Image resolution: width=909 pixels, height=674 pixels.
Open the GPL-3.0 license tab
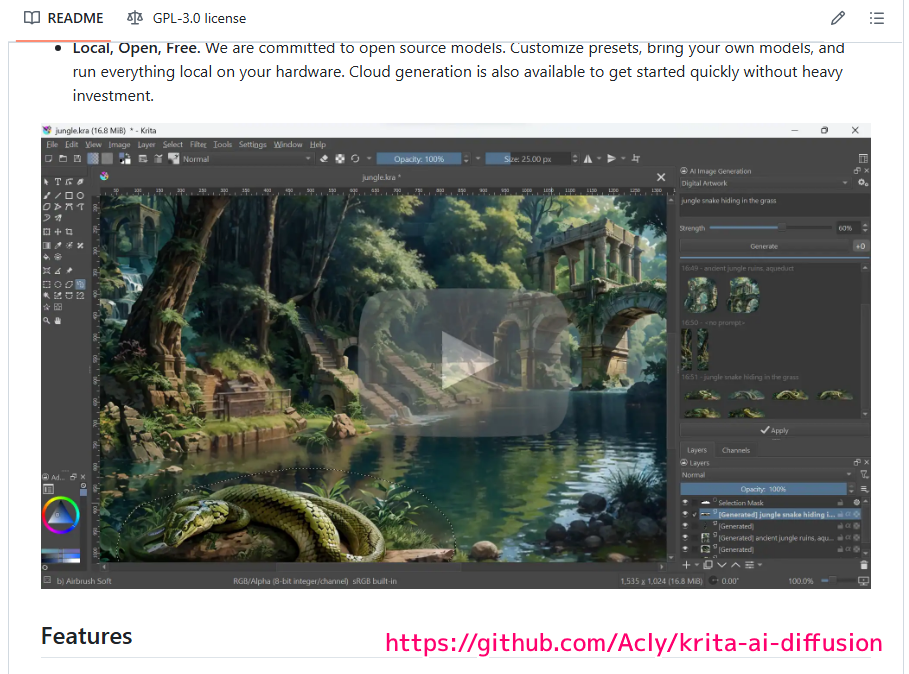point(187,19)
